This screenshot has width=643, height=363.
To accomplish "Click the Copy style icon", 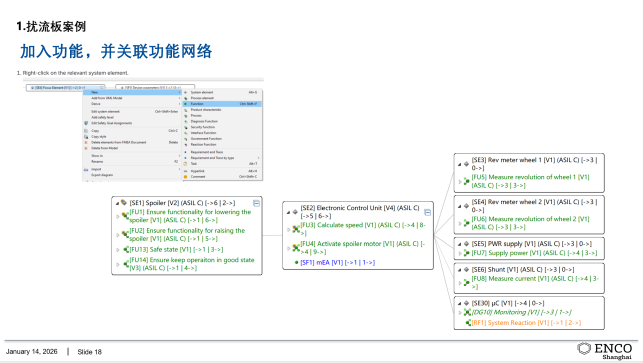I will click(x=86, y=137).
